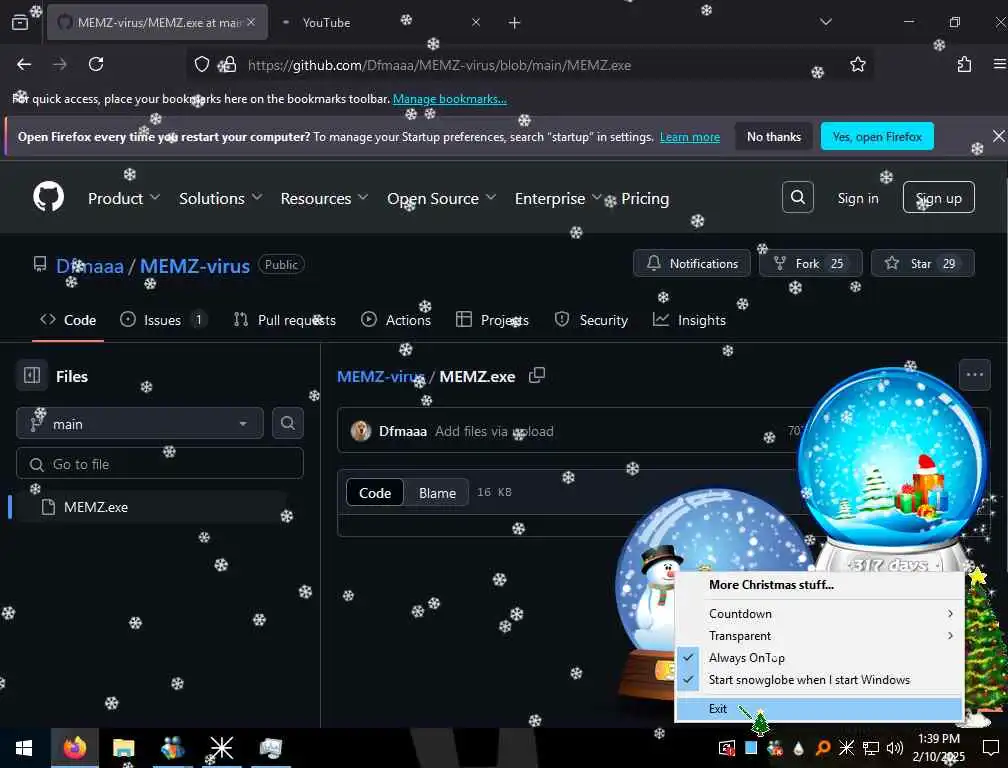Viewport: 1008px width, 768px height.
Task: Open the Pull requests tab
Action: [x=285, y=319]
